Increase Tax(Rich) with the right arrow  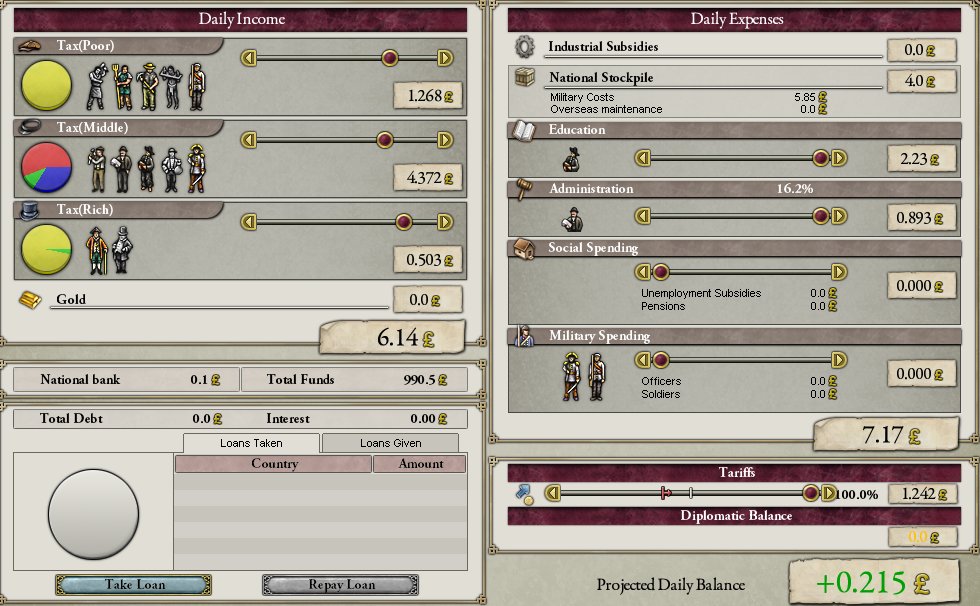pos(445,222)
